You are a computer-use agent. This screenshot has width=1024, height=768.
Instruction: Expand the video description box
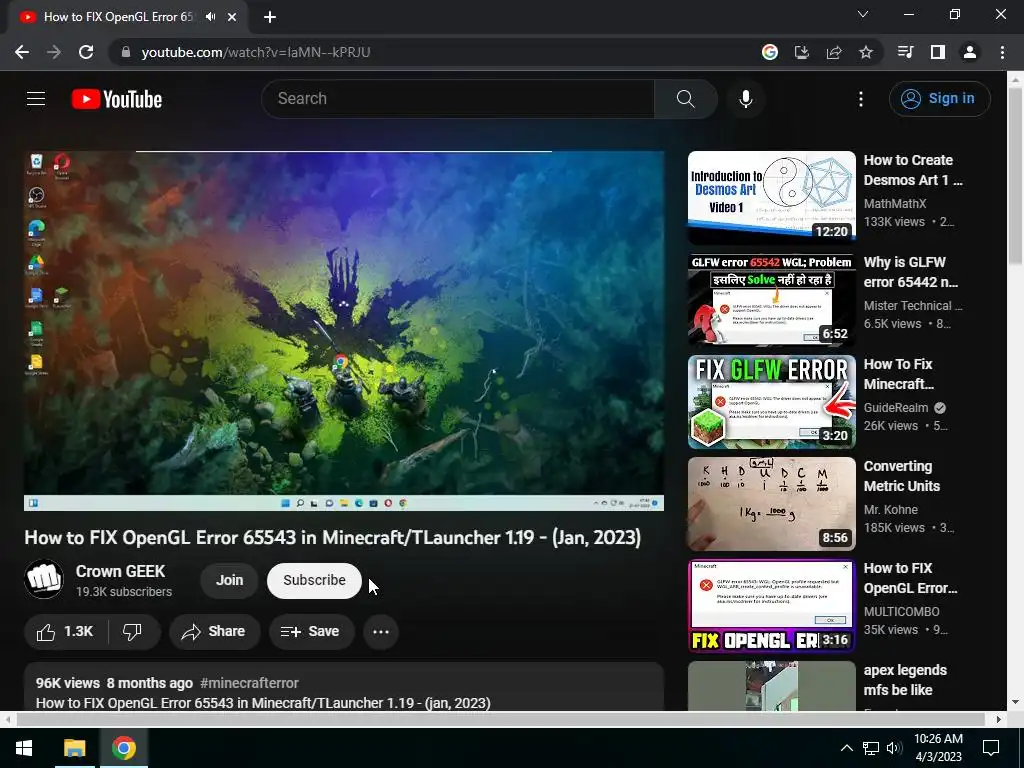coord(344,687)
